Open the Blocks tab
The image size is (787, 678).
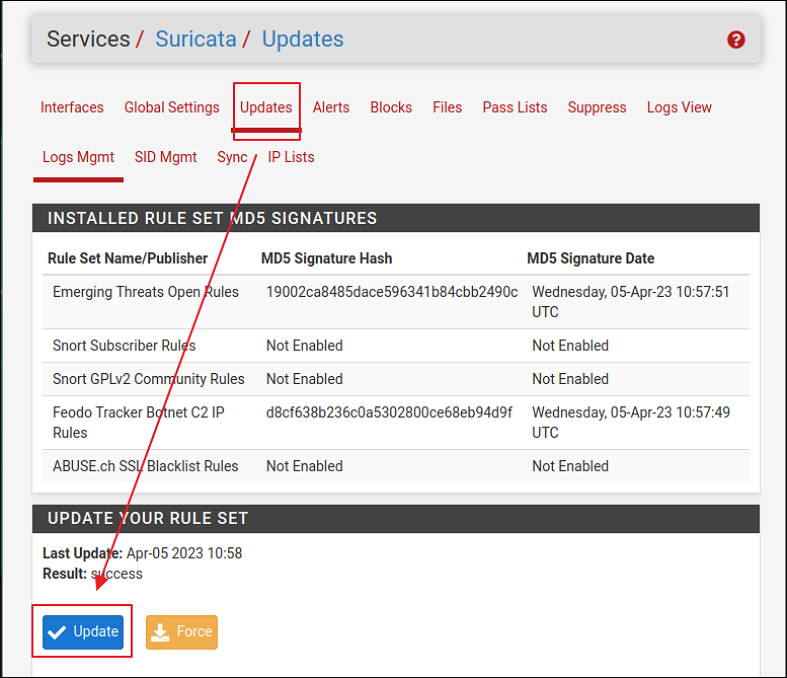point(391,107)
